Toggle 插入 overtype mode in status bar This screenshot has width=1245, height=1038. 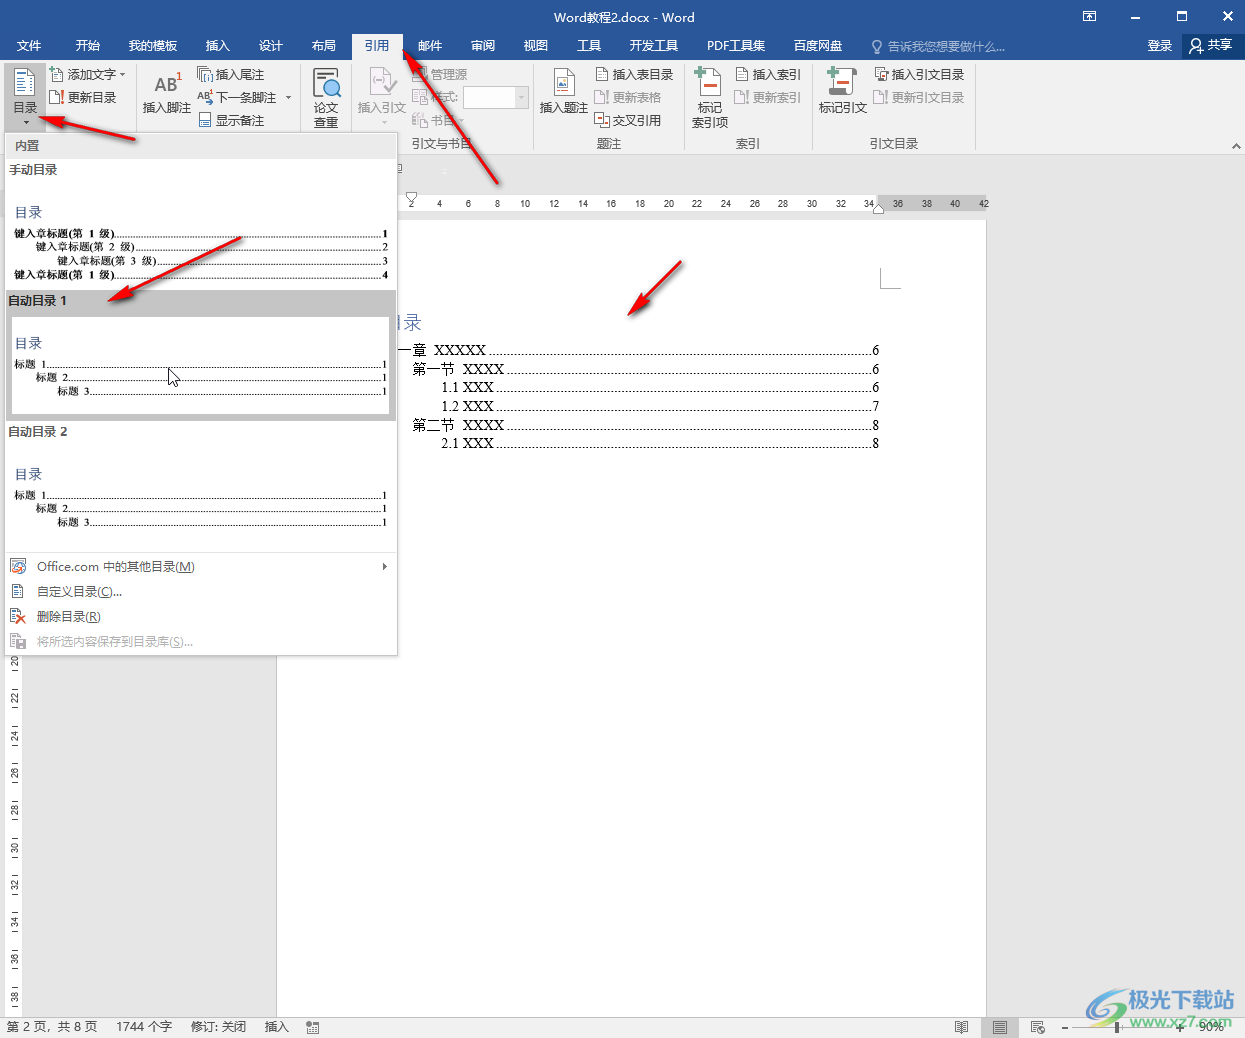[x=276, y=1027]
